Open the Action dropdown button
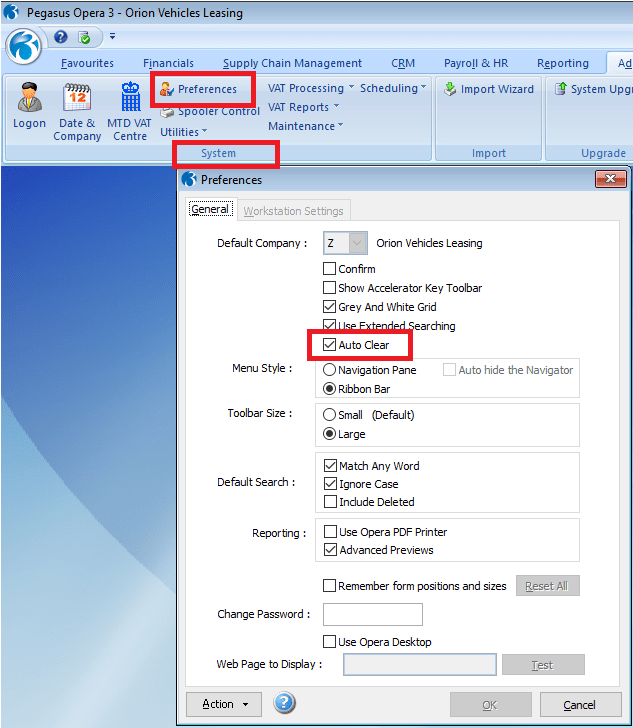 click(224, 704)
